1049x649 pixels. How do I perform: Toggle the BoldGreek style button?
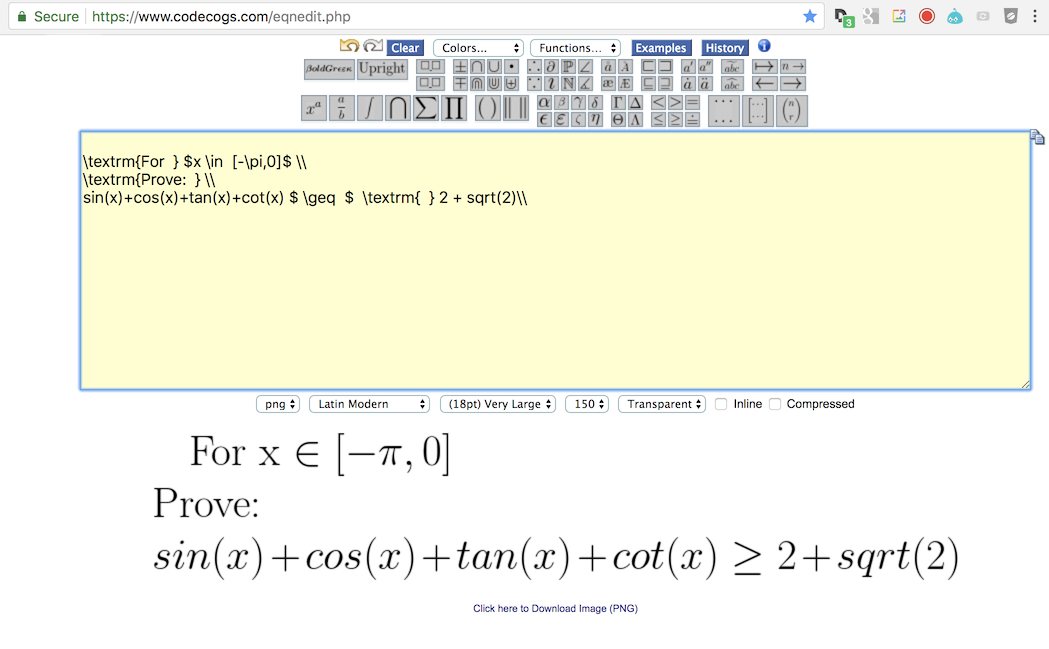tap(329, 69)
